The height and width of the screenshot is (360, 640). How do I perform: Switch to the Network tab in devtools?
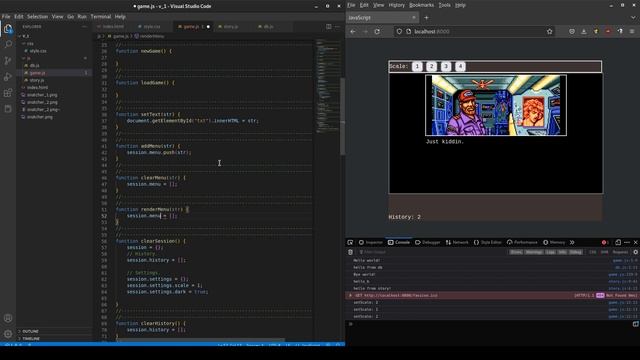click(457, 242)
